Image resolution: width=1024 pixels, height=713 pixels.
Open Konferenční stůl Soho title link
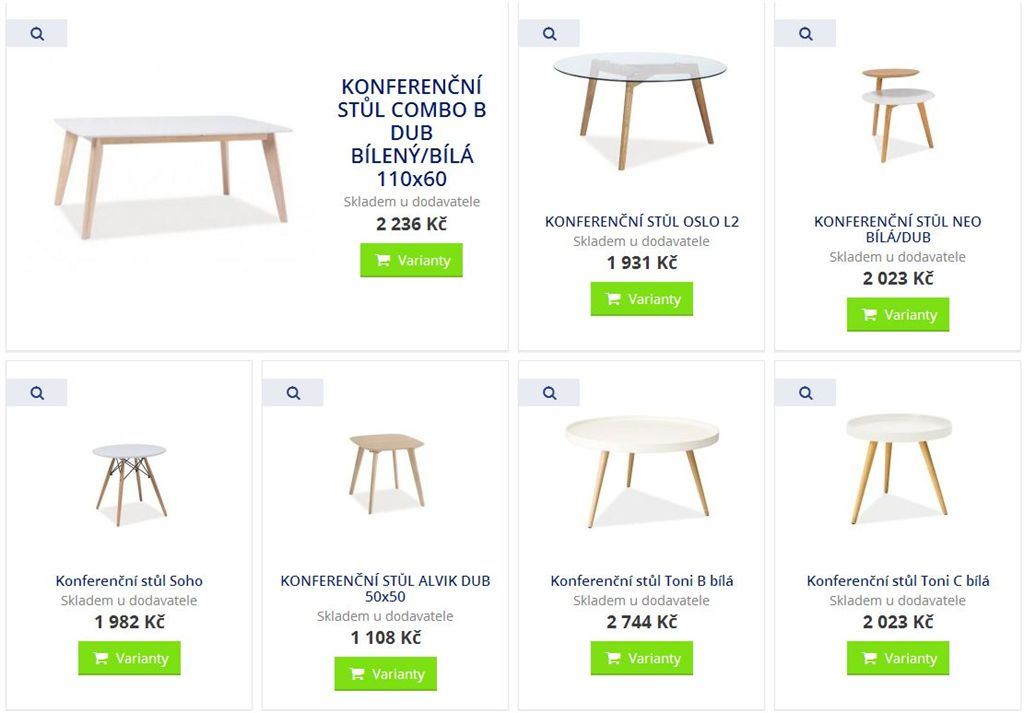tap(129, 580)
